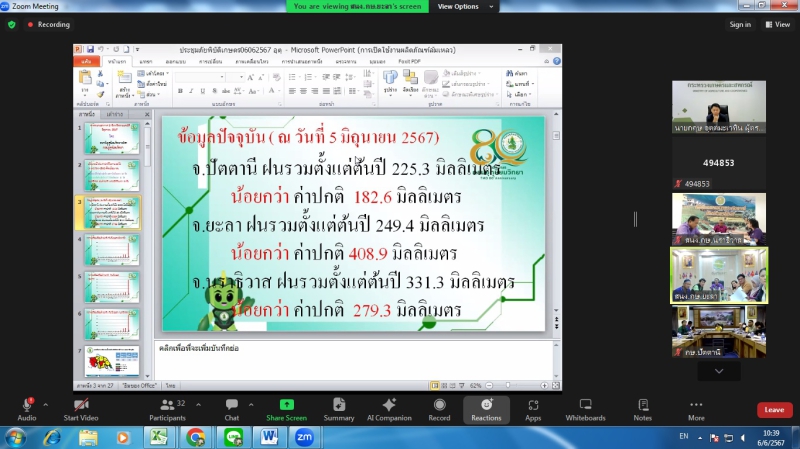Image resolution: width=800 pixels, height=449 pixels.
Task: Select slide 7 thumbnail with map
Action: coord(112,361)
